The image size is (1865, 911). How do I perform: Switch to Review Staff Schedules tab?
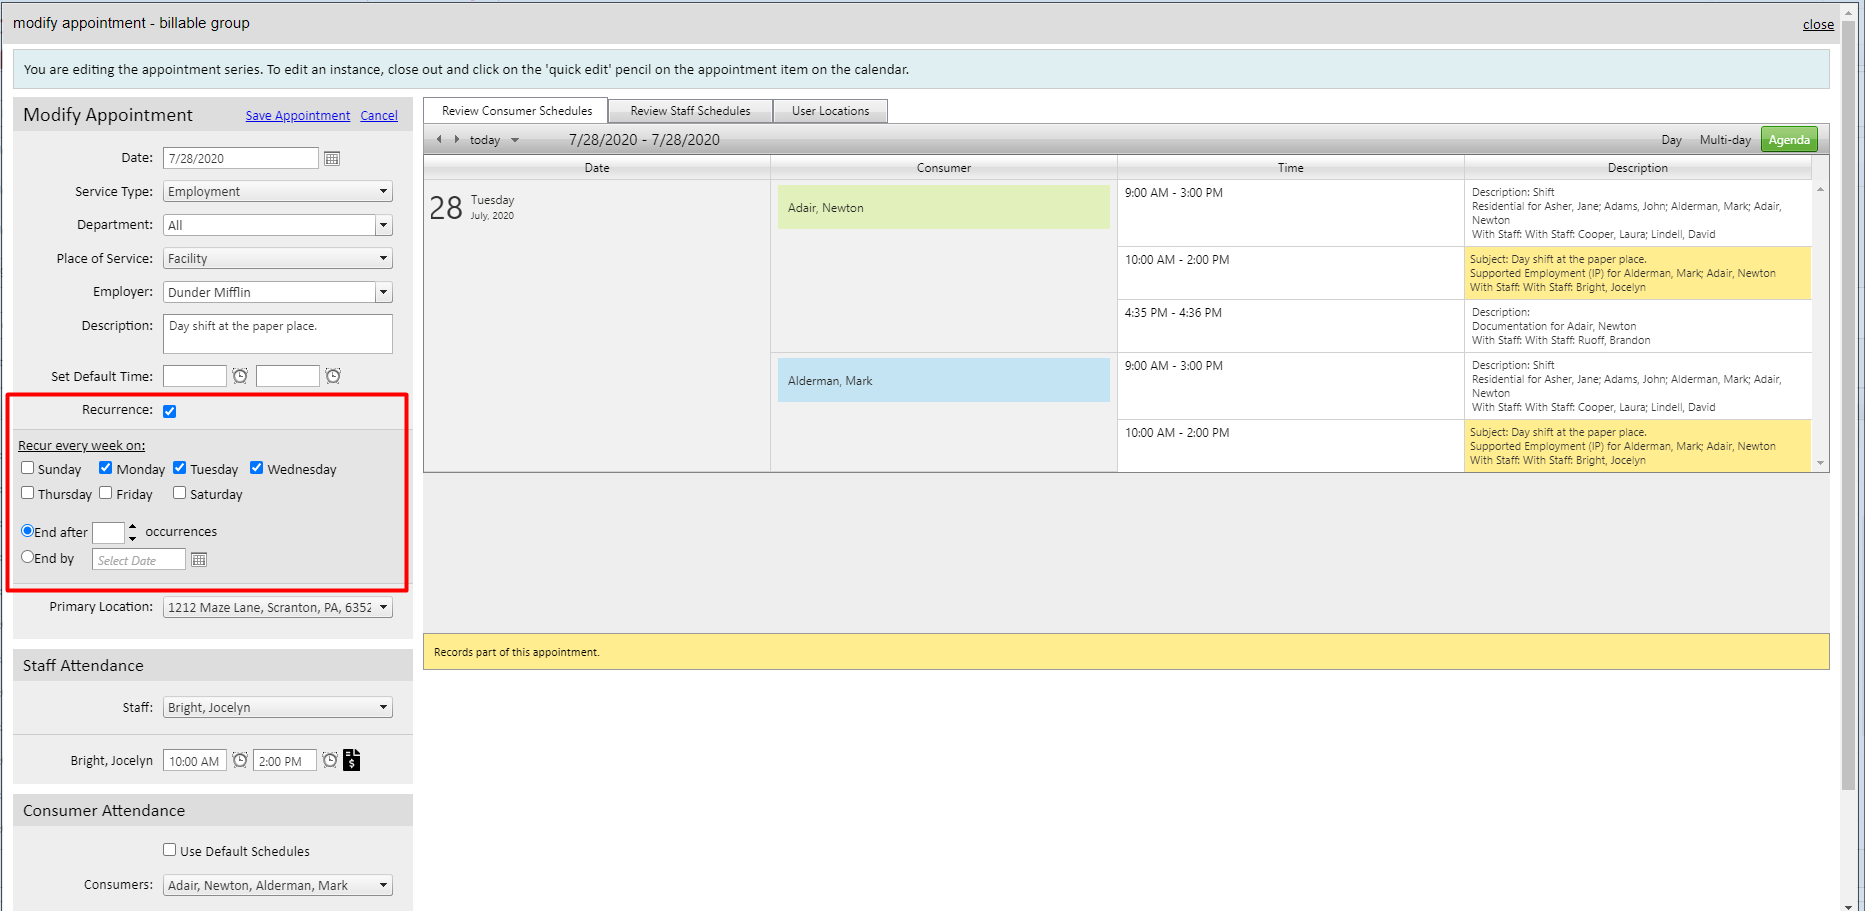coord(690,111)
